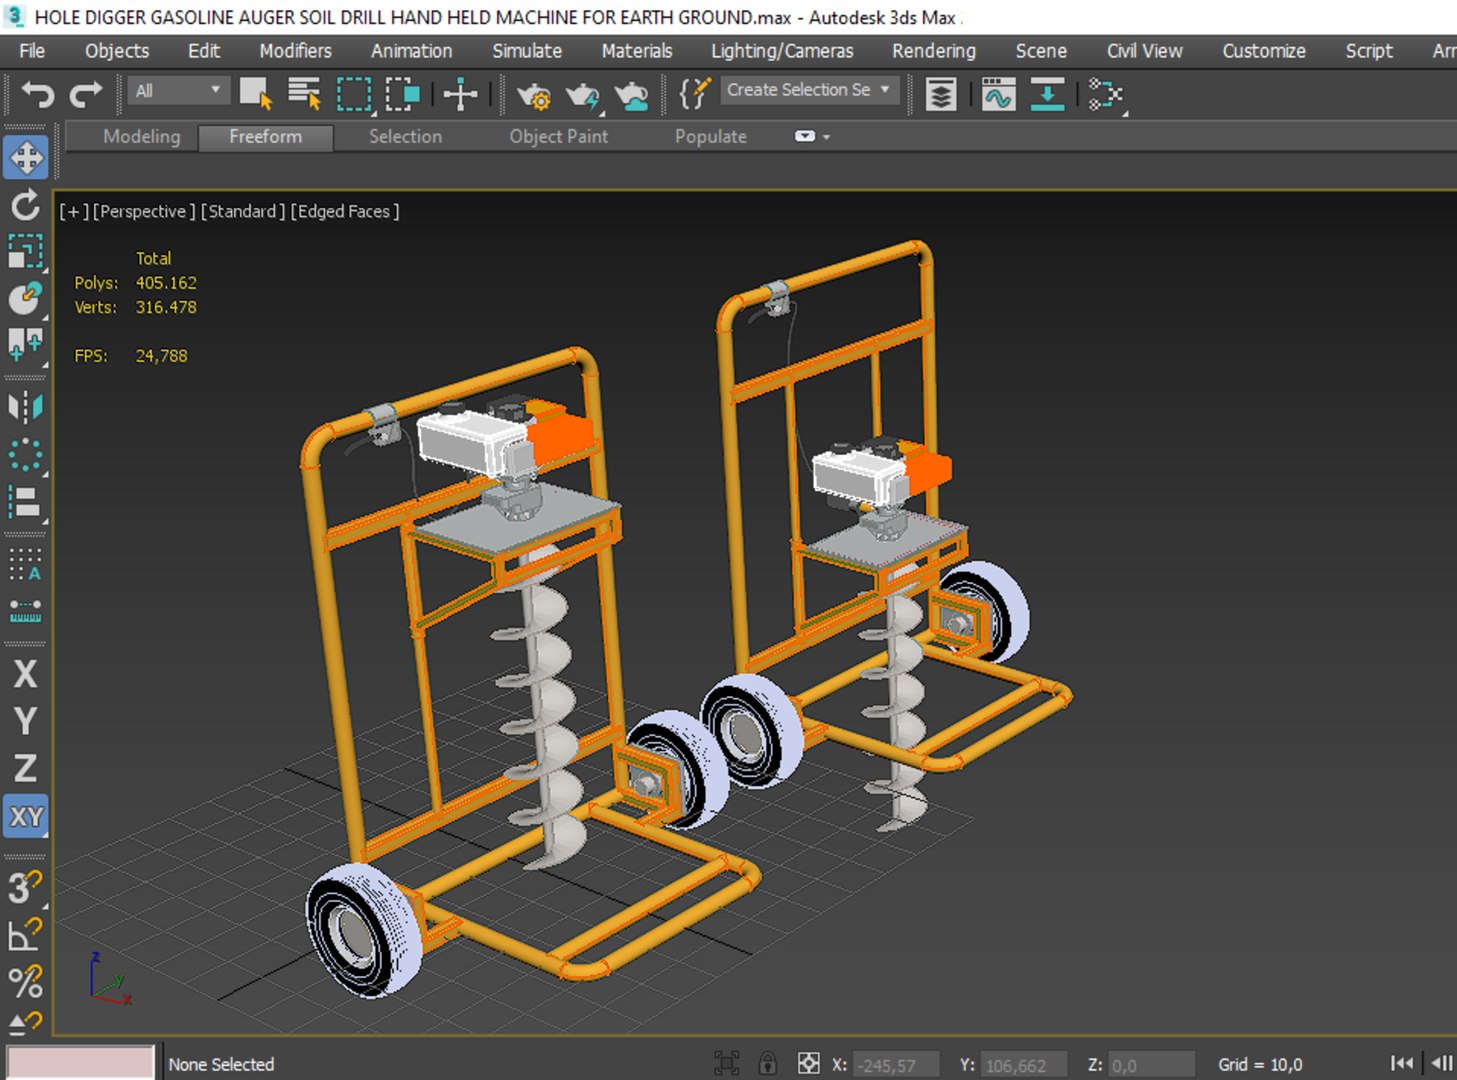Restrict transform to Z axis
1457x1080 pixels.
[26, 768]
